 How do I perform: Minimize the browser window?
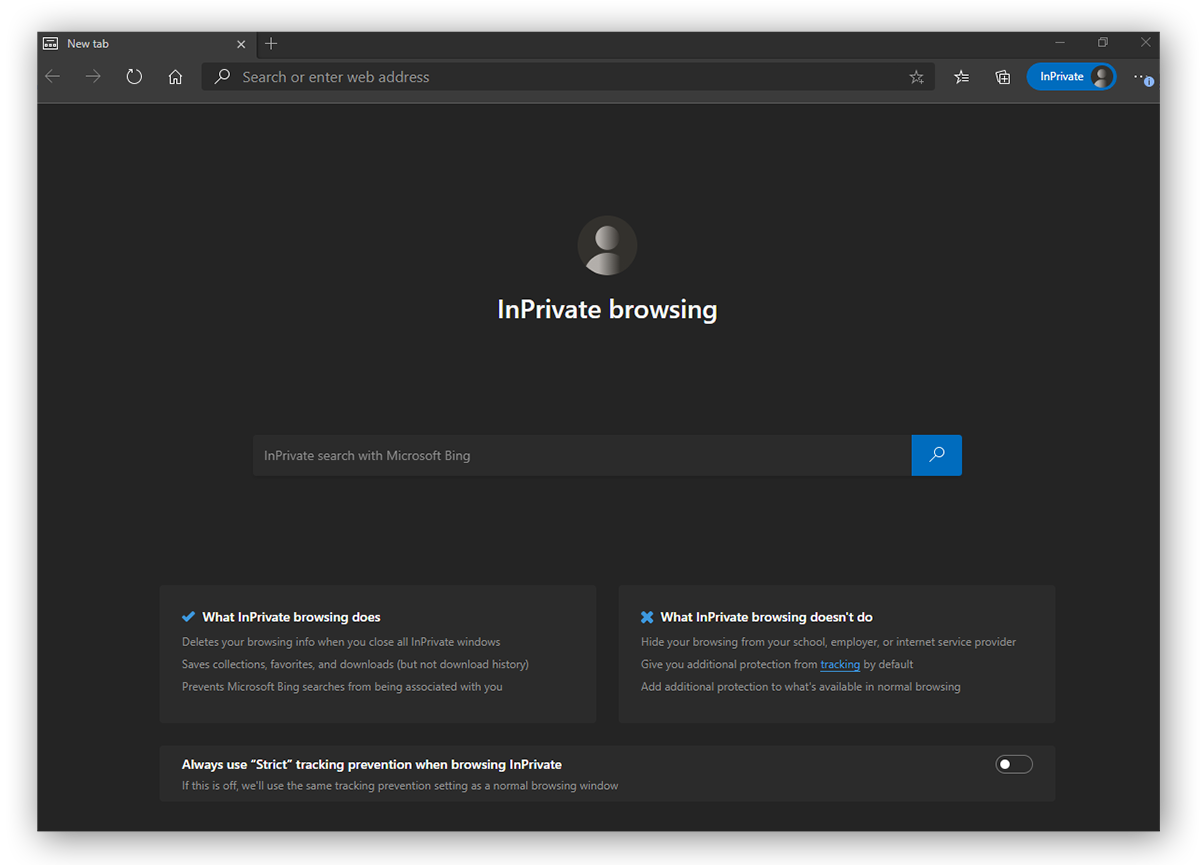1060,43
